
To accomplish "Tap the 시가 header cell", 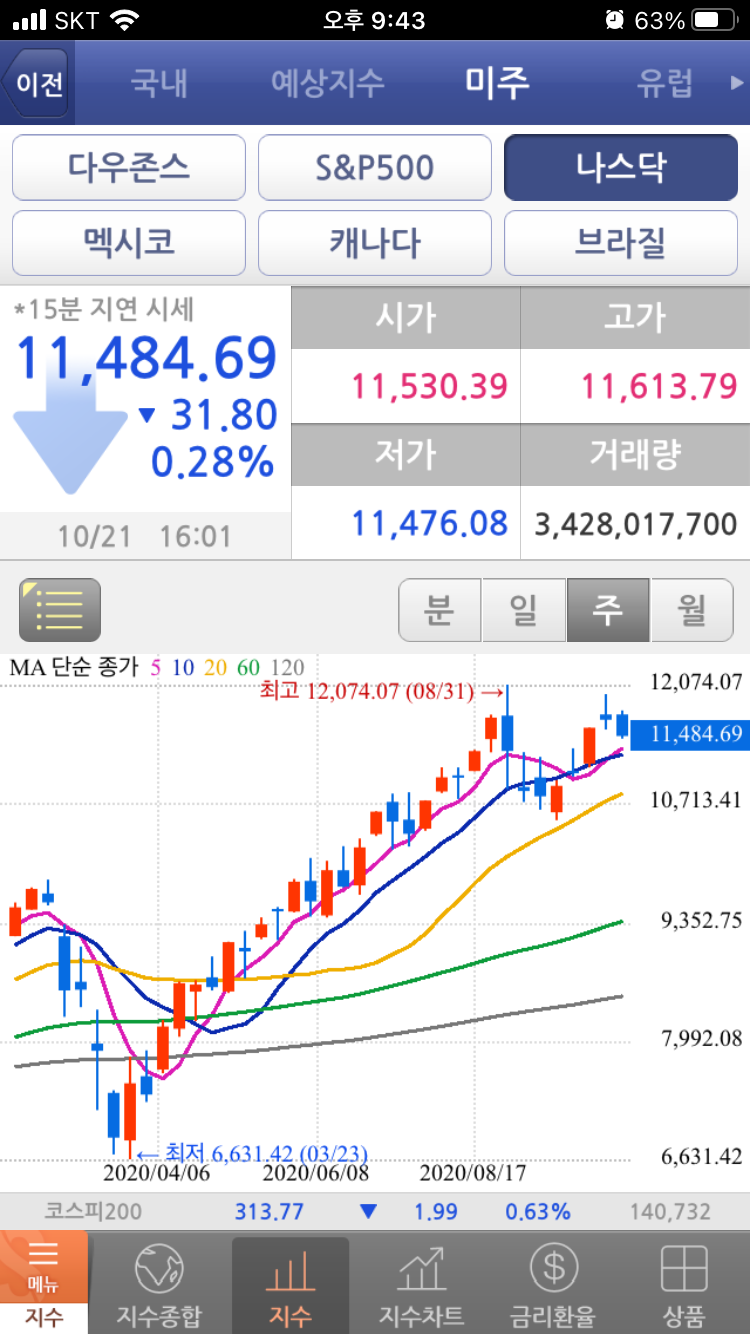I will point(405,318).
